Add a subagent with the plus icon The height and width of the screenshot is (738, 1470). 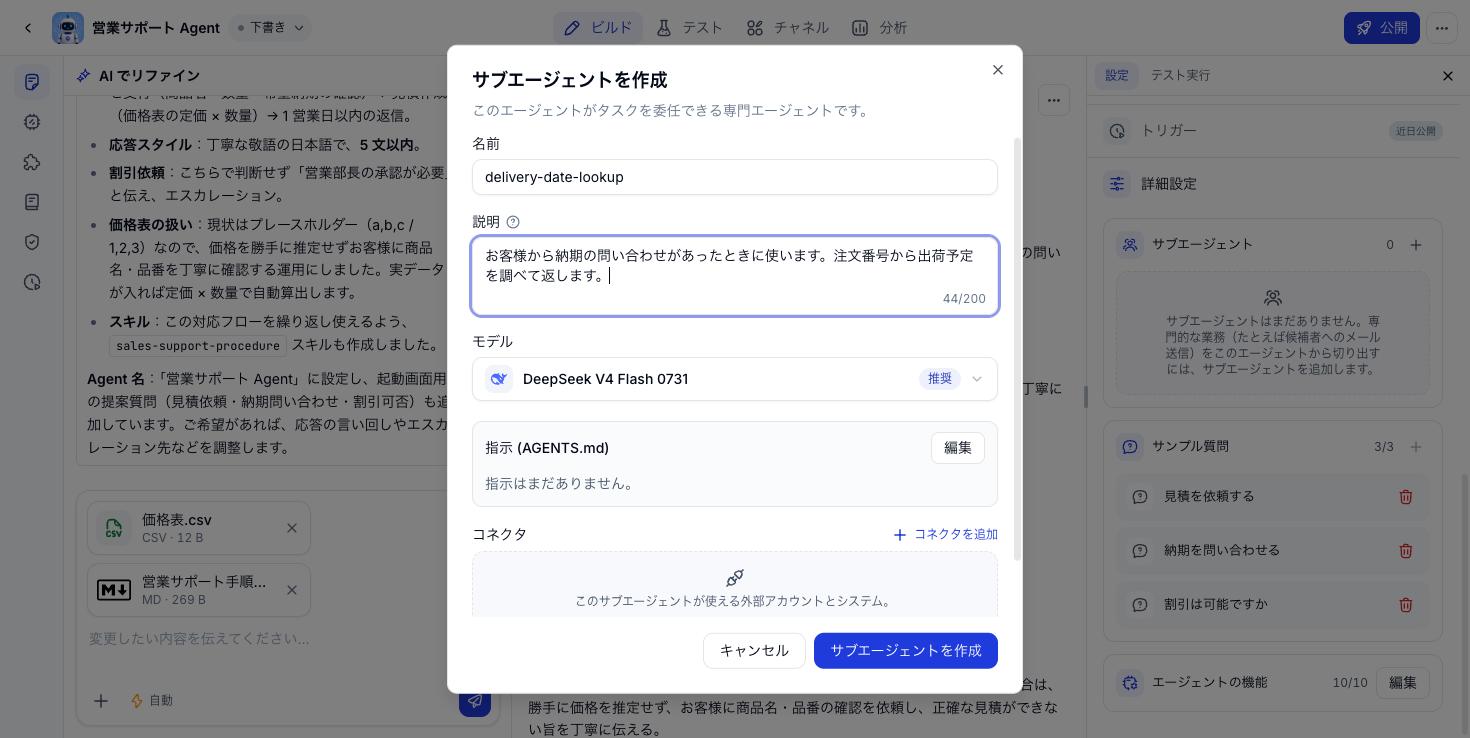click(1416, 245)
